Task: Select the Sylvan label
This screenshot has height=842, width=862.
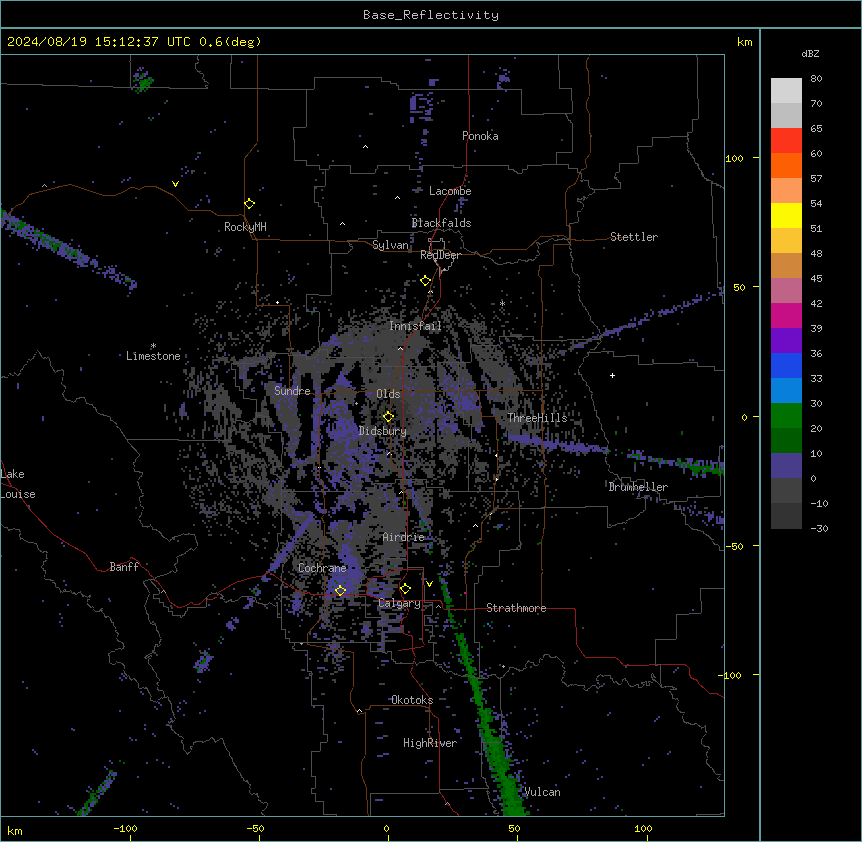Action: tap(390, 245)
